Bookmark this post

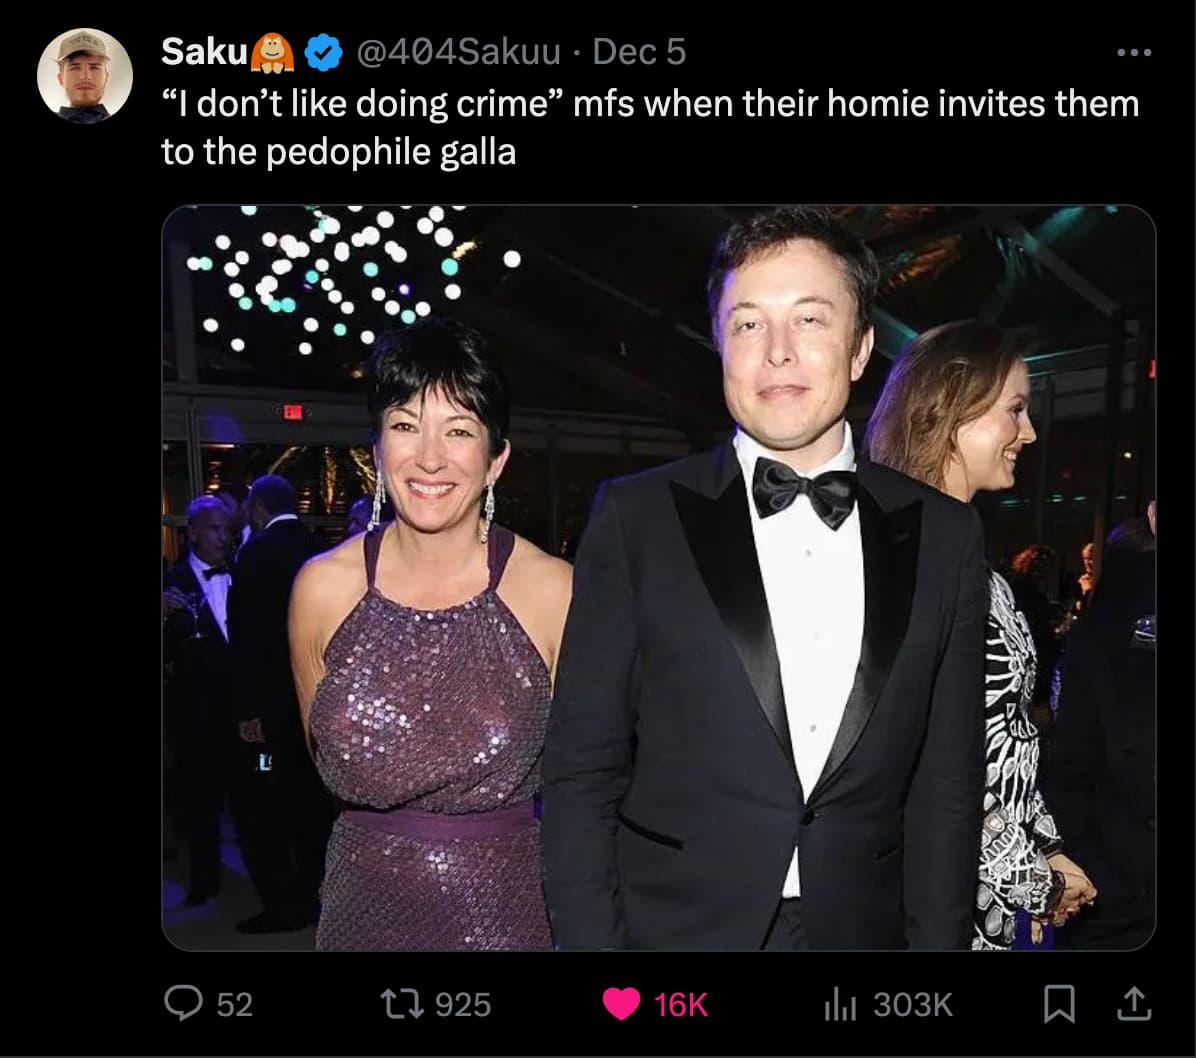tap(1058, 1004)
